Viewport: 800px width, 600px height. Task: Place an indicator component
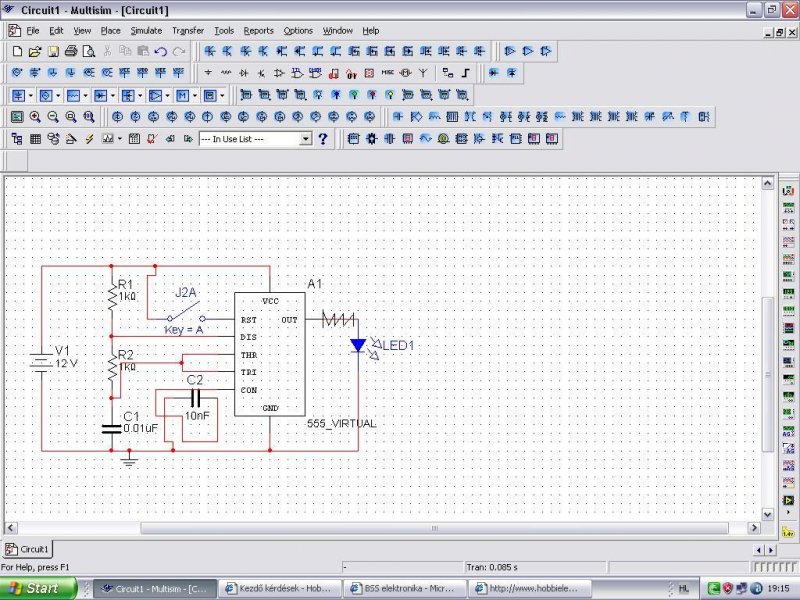tap(369, 73)
